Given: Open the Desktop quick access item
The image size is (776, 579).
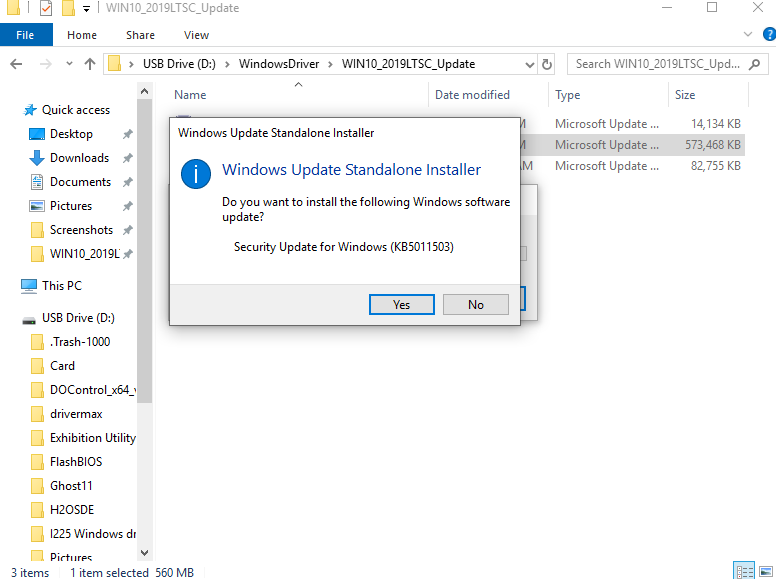Looking at the screenshot, I should click(x=71, y=134).
